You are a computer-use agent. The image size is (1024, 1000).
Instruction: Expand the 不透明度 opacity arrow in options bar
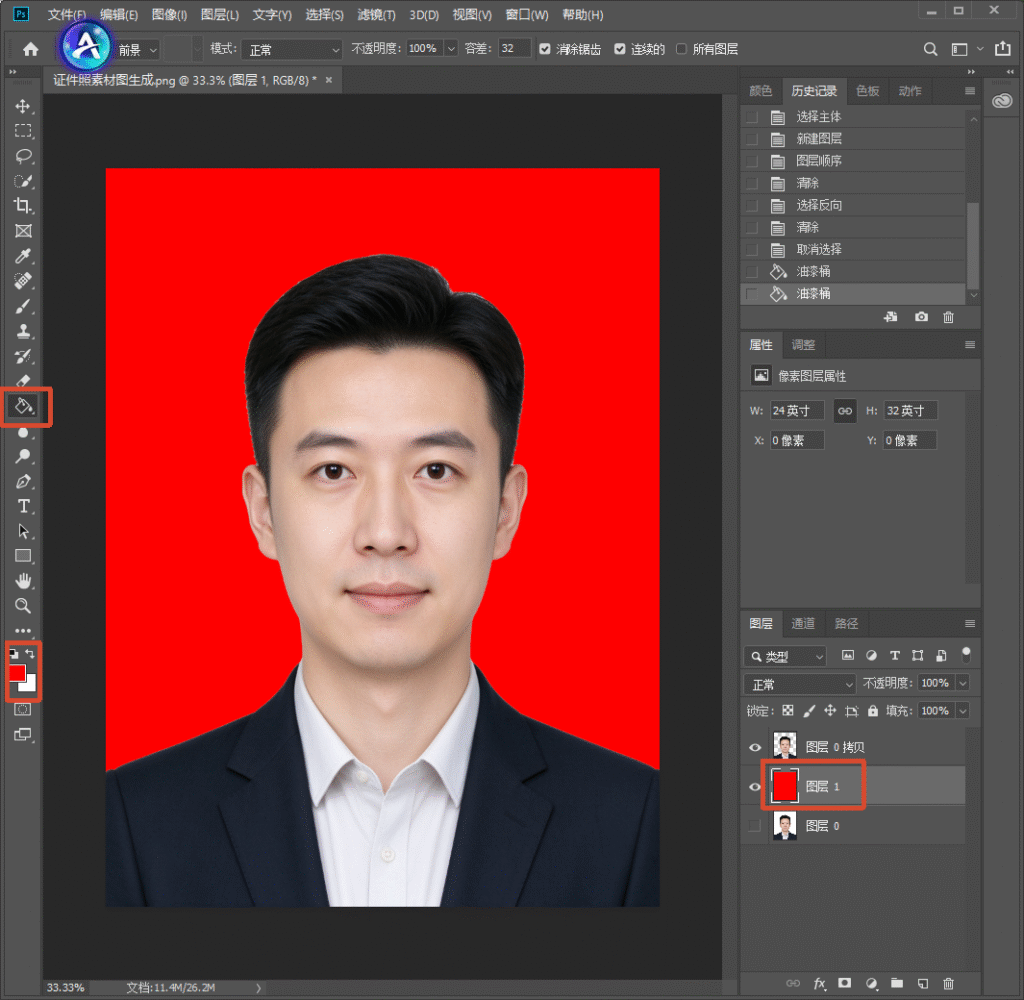point(451,49)
